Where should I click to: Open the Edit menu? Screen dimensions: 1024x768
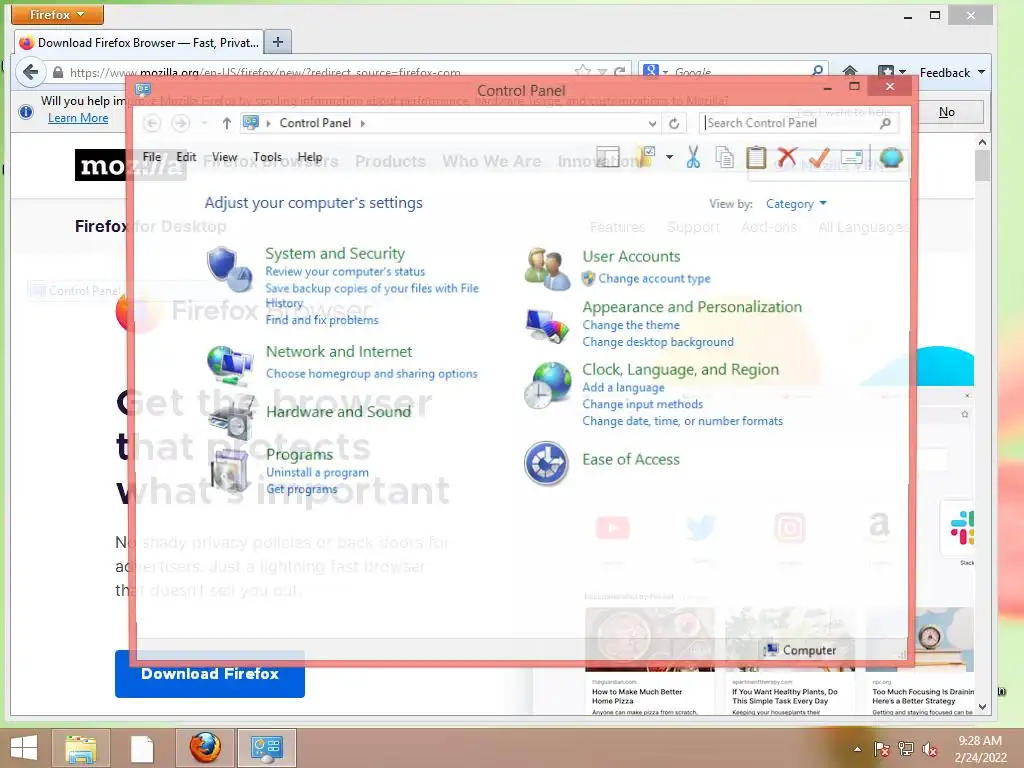click(186, 157)
